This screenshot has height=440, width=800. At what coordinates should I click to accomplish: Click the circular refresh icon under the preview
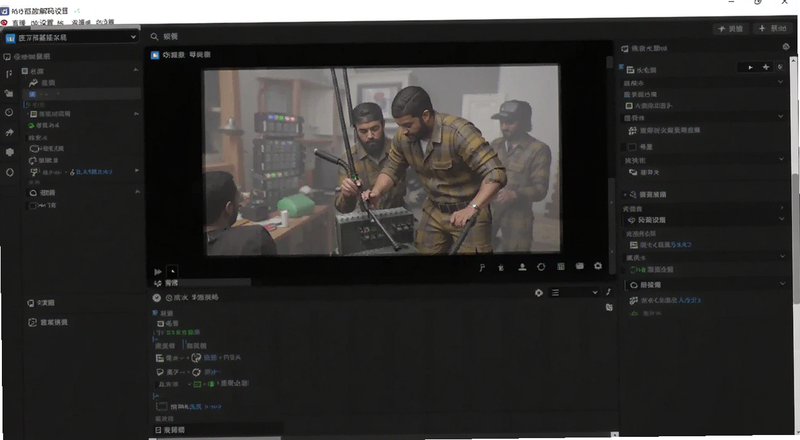pos(541,266)
